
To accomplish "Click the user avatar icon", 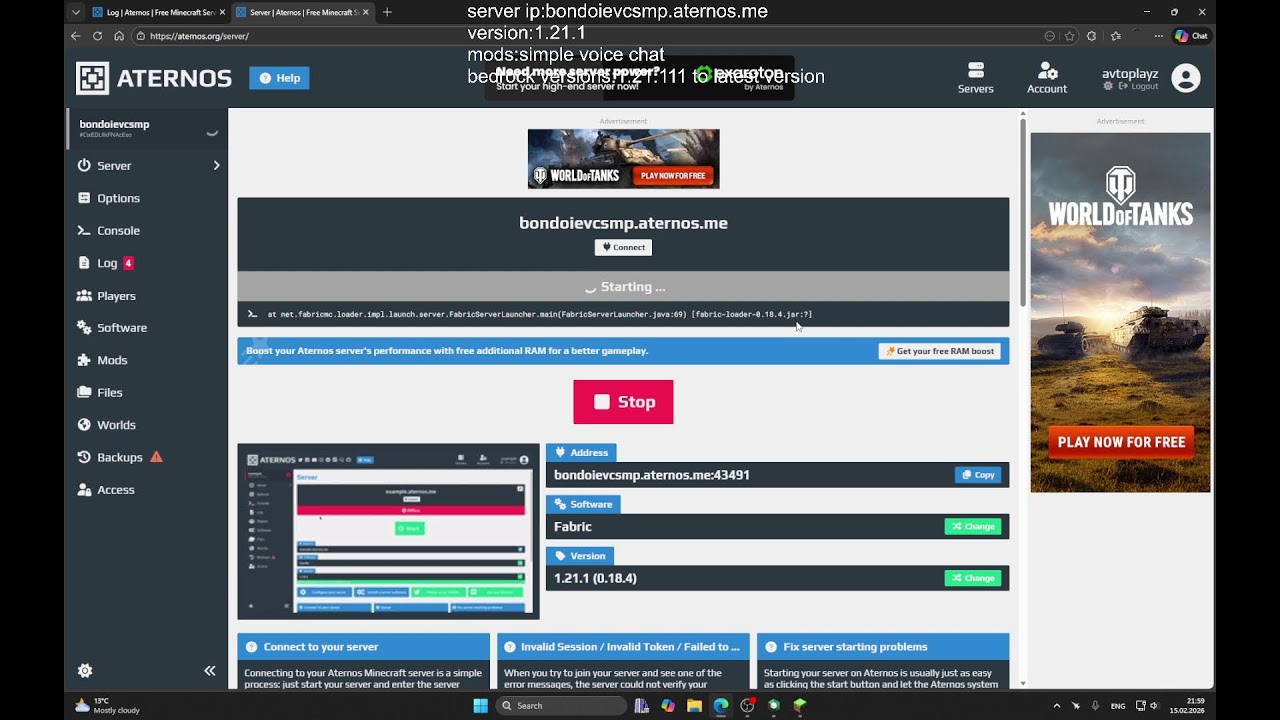I will click(x=1186, y=78).
